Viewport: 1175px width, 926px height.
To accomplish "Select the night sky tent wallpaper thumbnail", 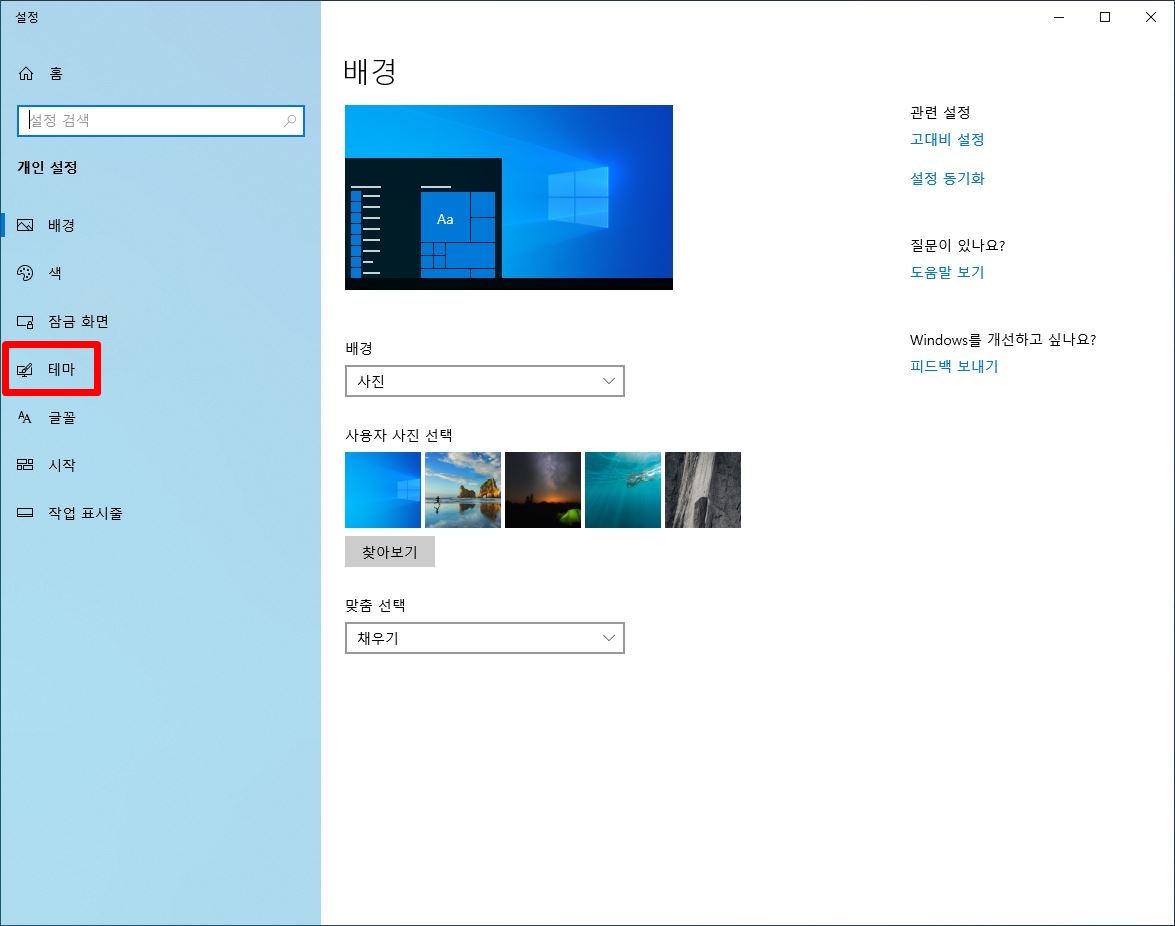I will pos(543,490).
